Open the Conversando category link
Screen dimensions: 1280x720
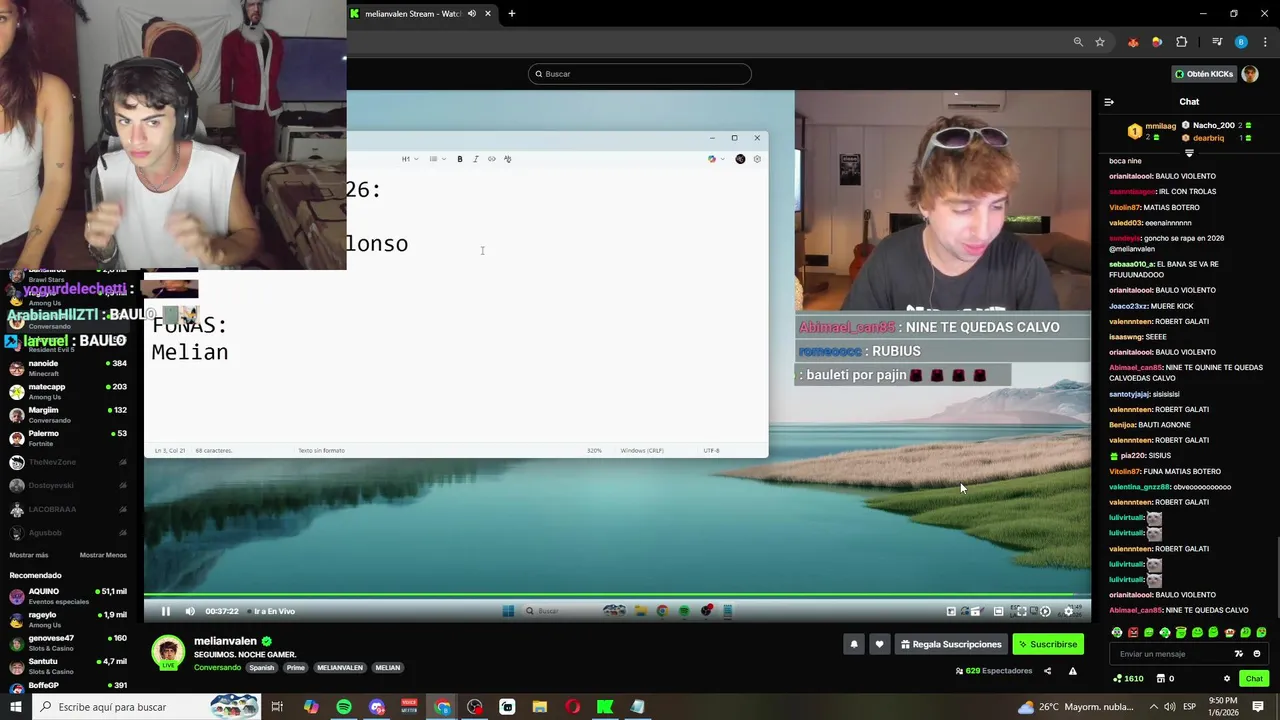pos(217,668)
